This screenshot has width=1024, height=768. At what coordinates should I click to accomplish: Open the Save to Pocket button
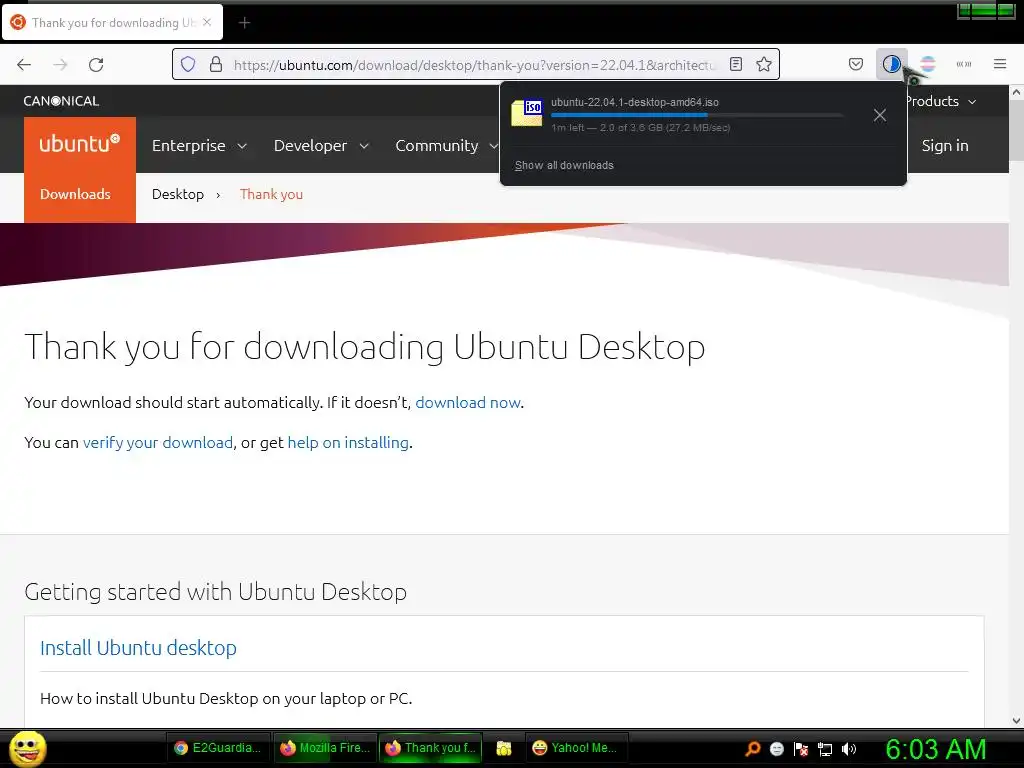click(x=856, y=64)
